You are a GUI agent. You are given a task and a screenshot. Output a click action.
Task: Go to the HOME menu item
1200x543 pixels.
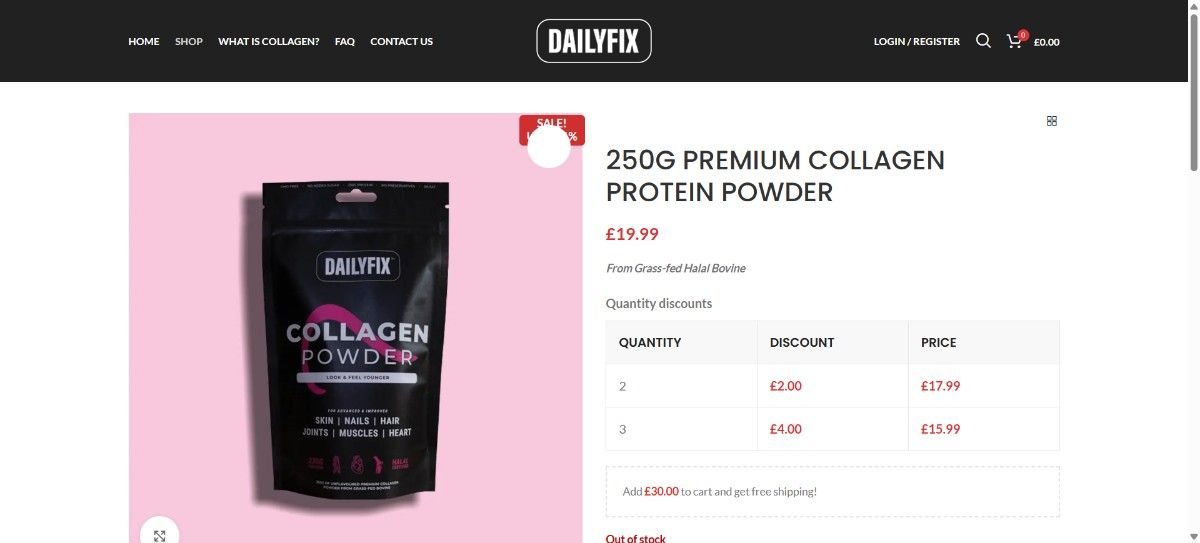(144, 41)
